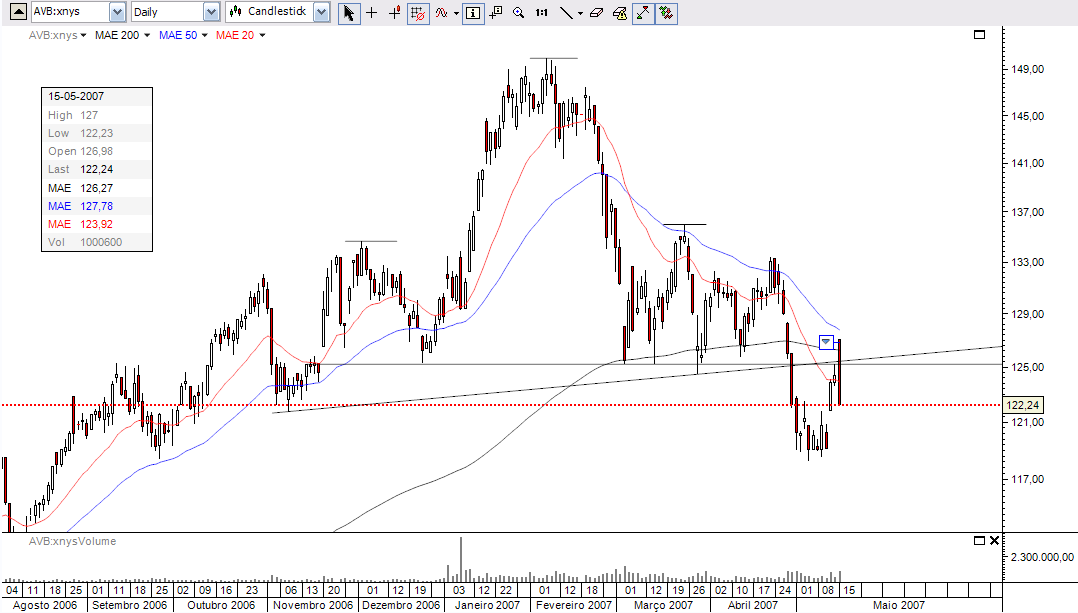The image size is (1078, 613).
Task: Click the alert warning tag icon
Action: tap(619, 12)
